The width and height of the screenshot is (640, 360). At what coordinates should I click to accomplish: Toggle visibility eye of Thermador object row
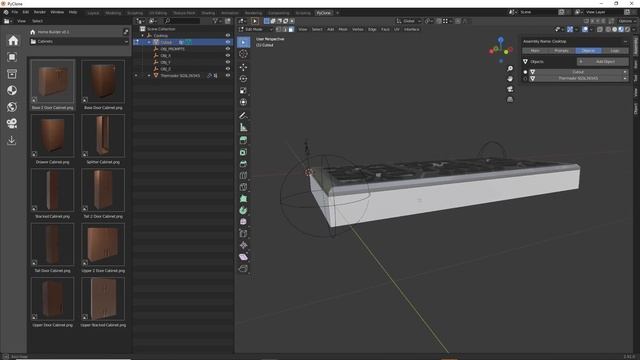[228, 76]
